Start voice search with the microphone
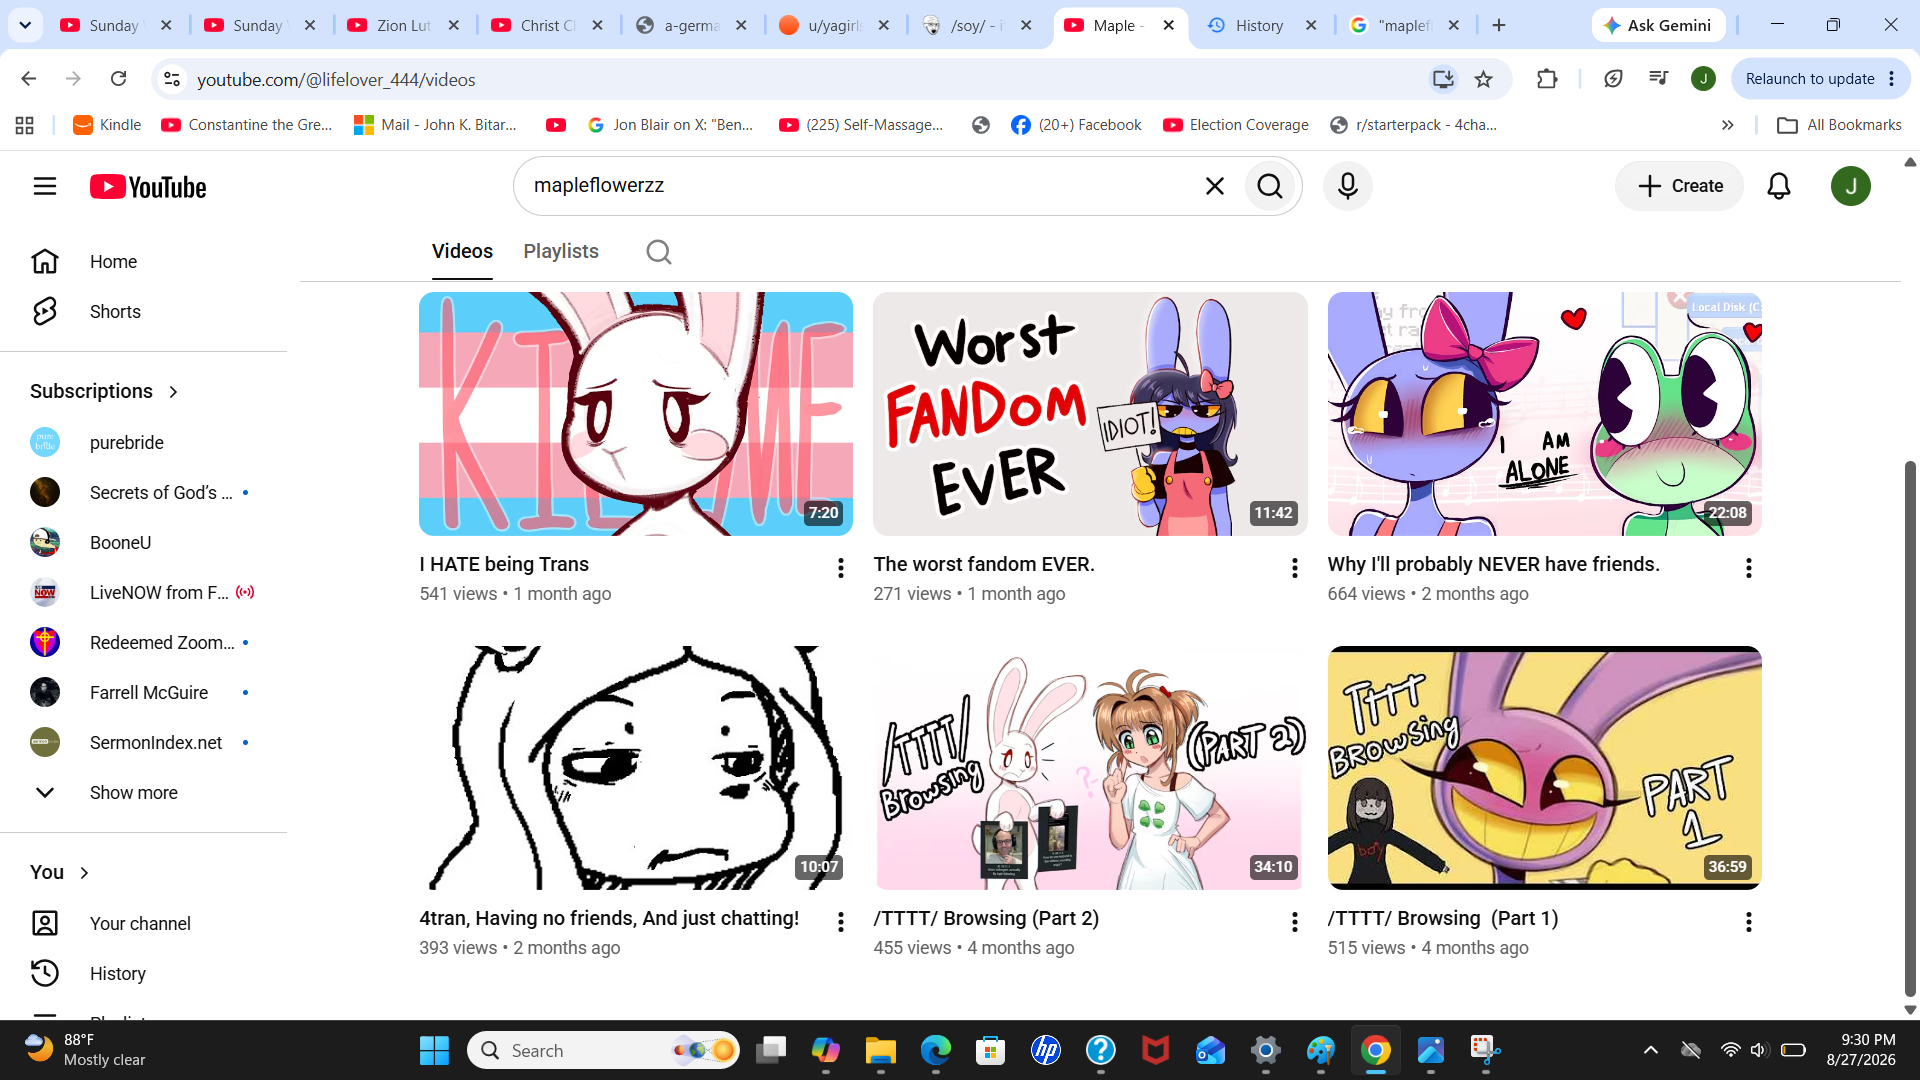 [1348, 186]
